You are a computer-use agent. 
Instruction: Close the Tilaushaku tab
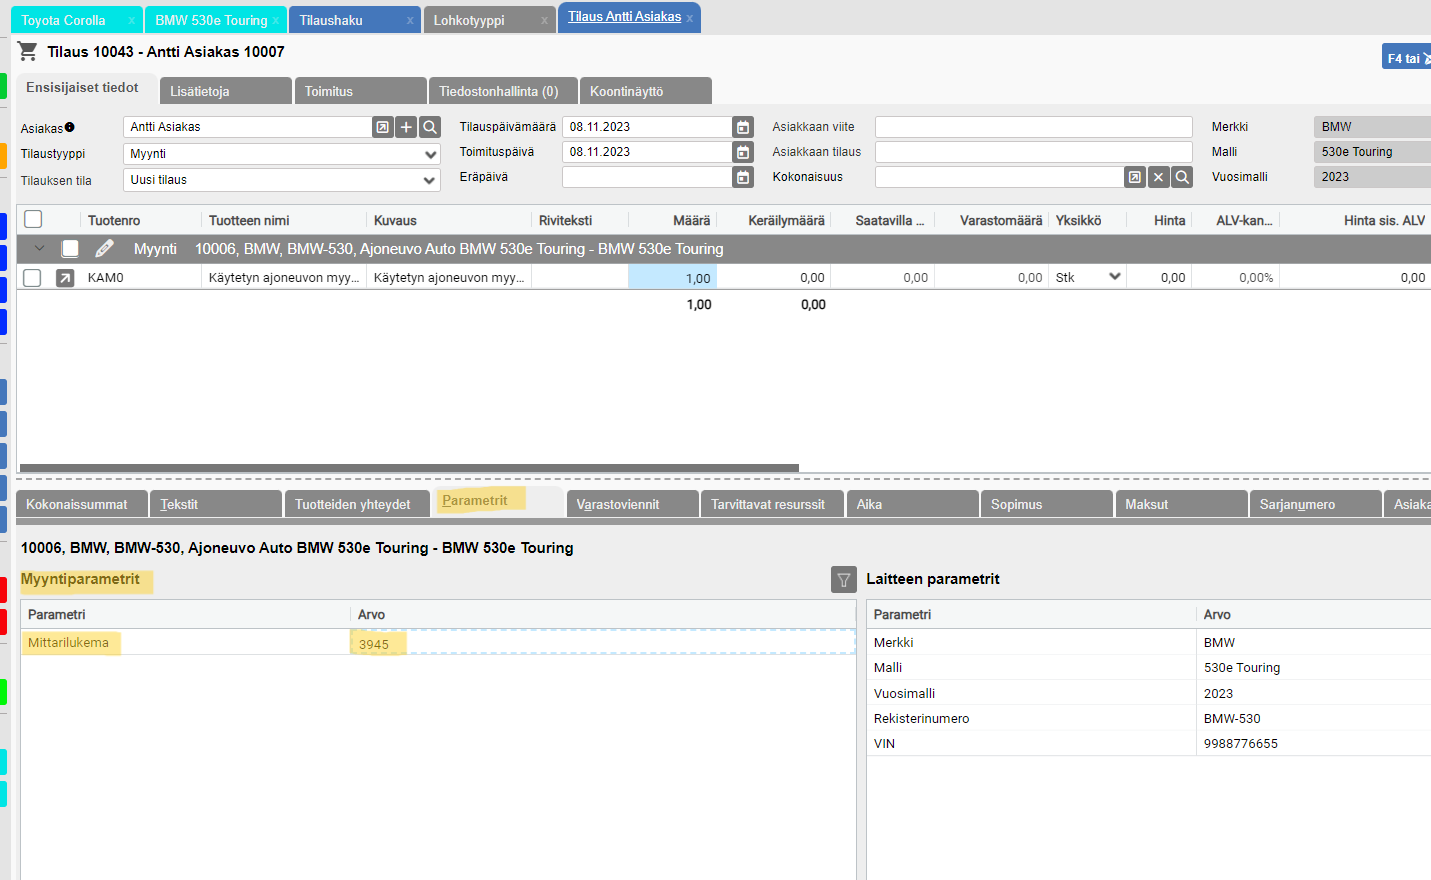tap(410, 20)
